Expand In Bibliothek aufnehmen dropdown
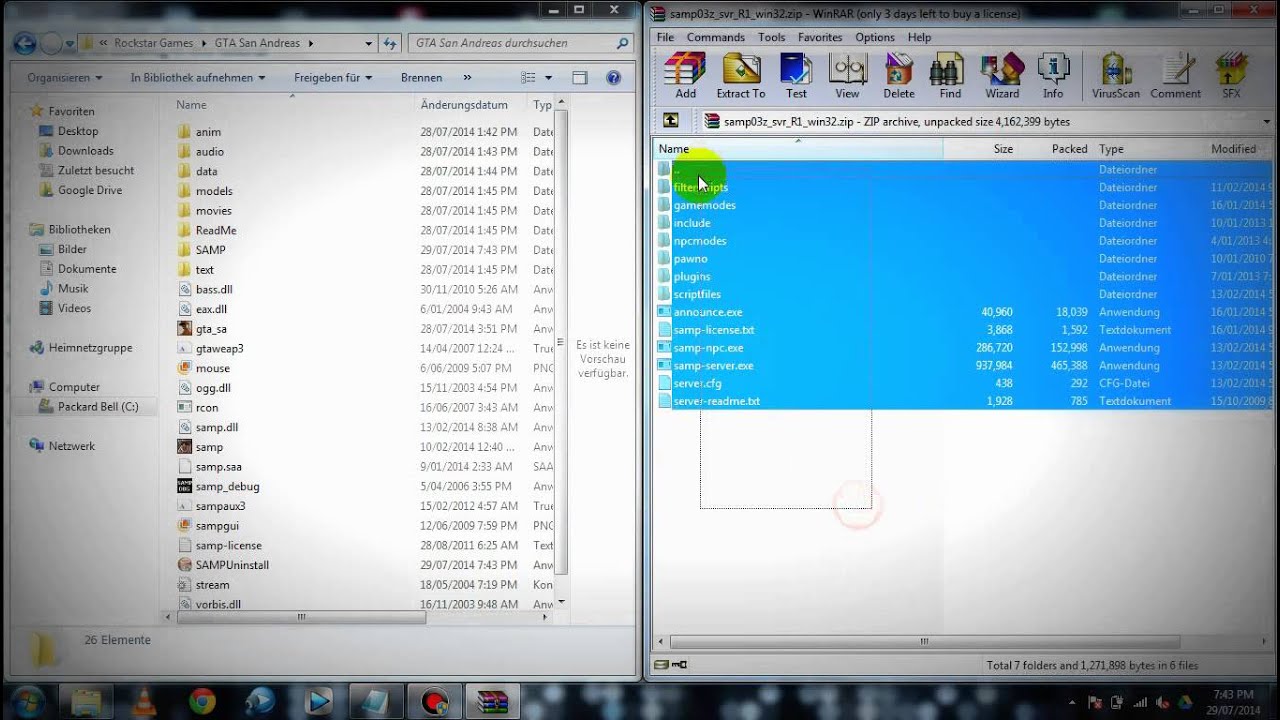This screenshot has width=1280, height=720. [x=198, y=77]
